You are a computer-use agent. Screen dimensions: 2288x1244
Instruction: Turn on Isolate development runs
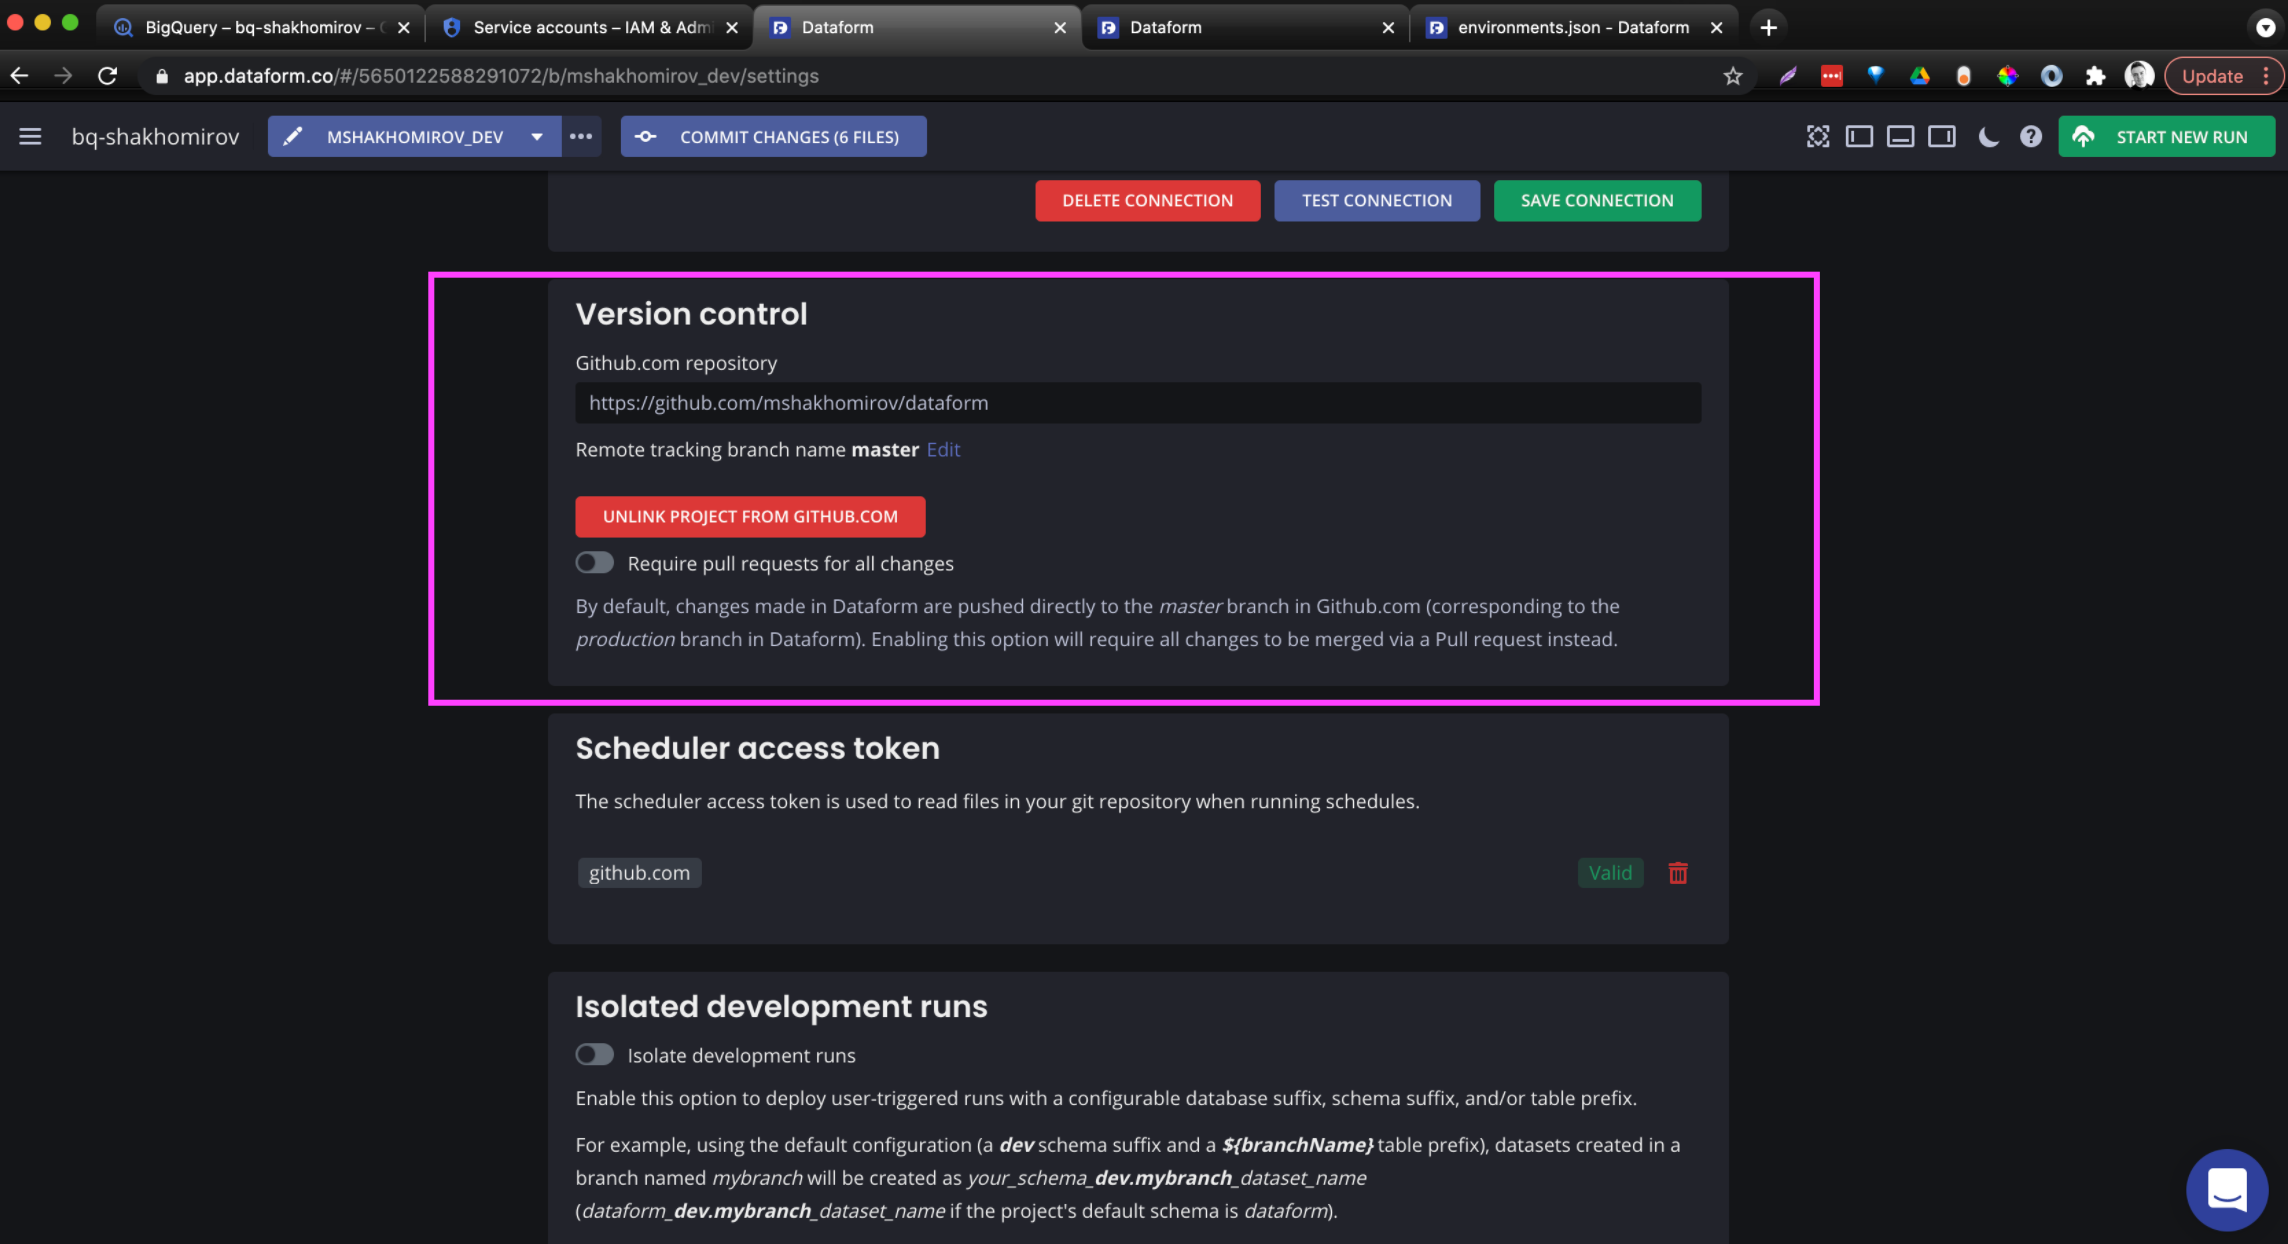[595, 1055]
